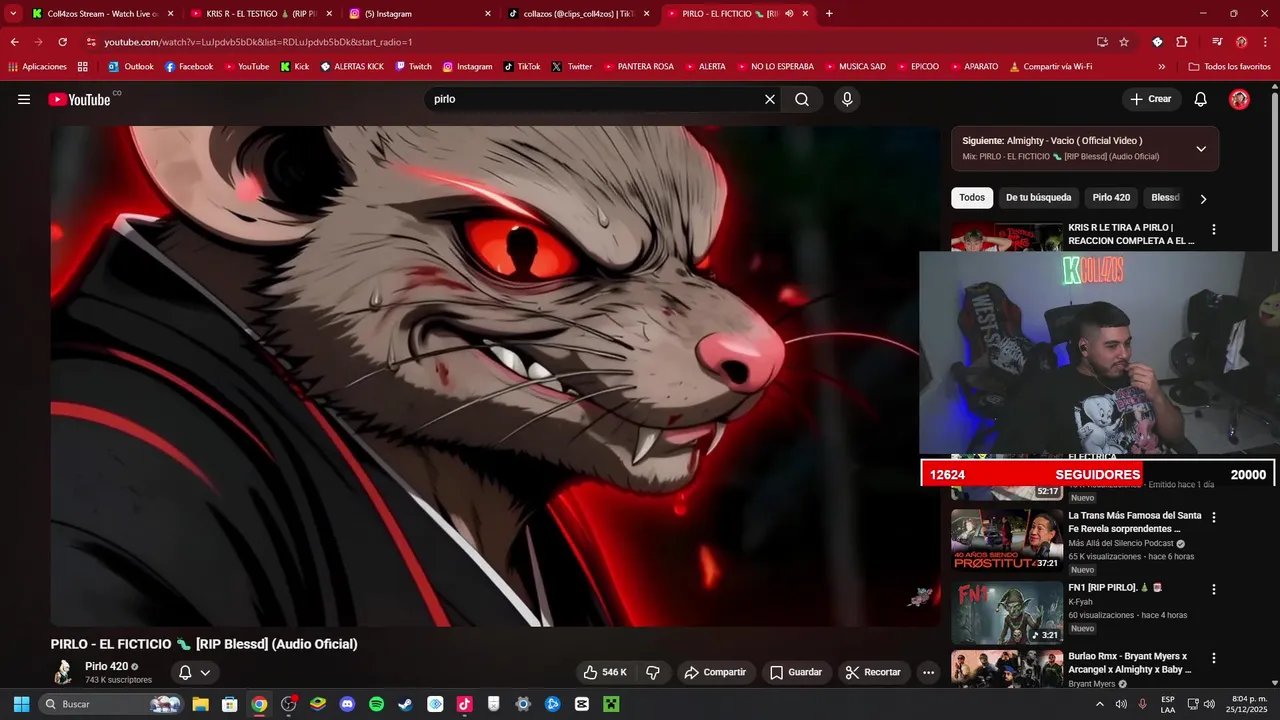Share the video via Compartir
This screenshot has height=720, width=1280.
[x=715, y=672]
